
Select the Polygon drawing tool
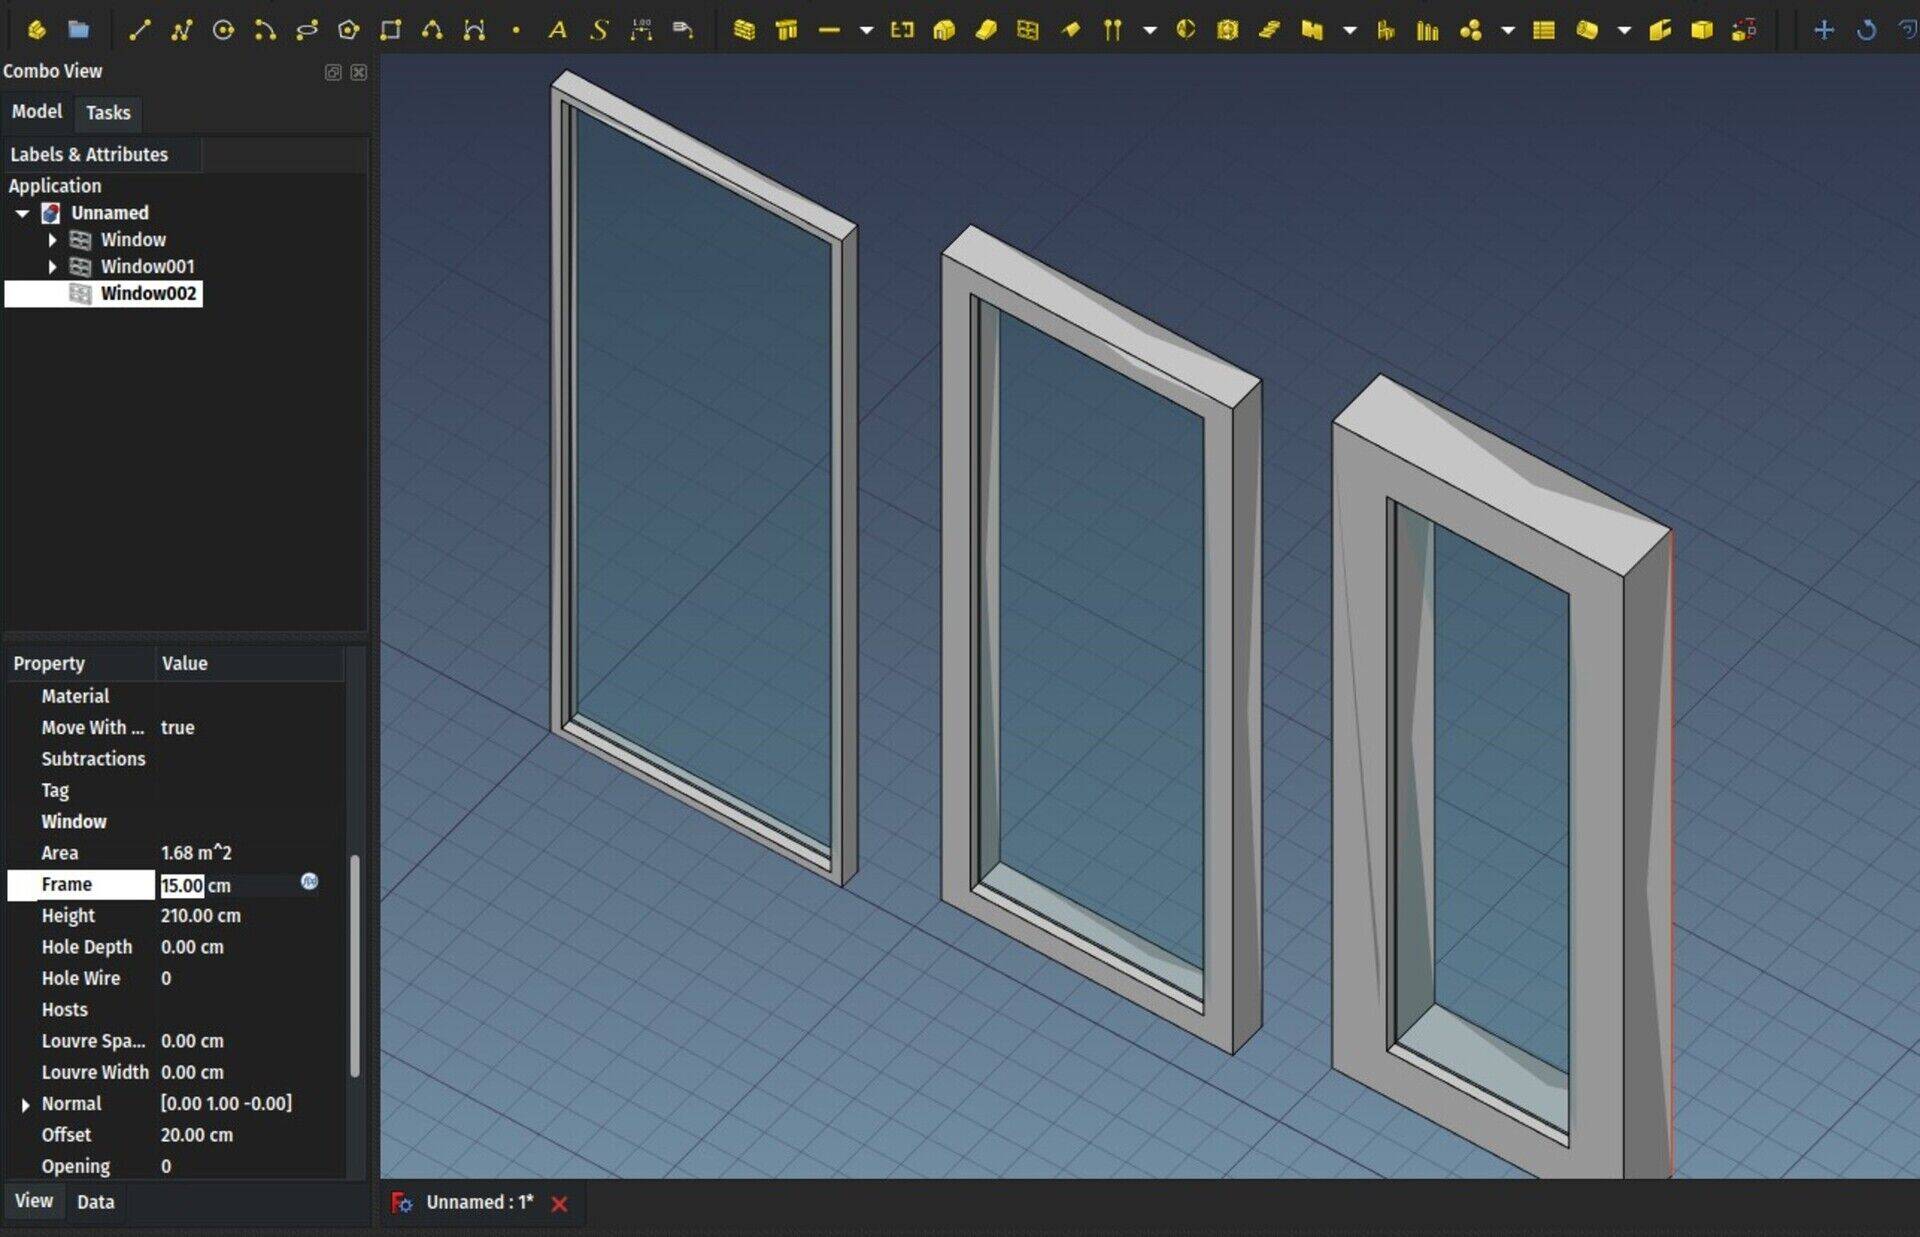(x=348, y=30)
